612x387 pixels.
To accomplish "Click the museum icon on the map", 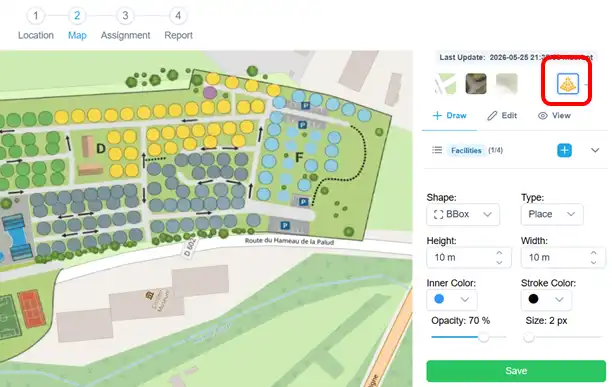I will click(x=149, y=295).
